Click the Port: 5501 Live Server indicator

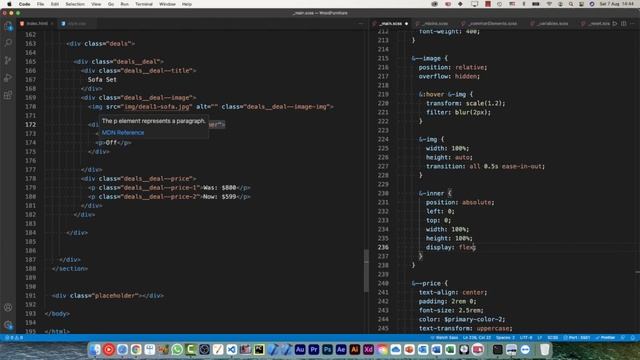[x=577, y=338]
